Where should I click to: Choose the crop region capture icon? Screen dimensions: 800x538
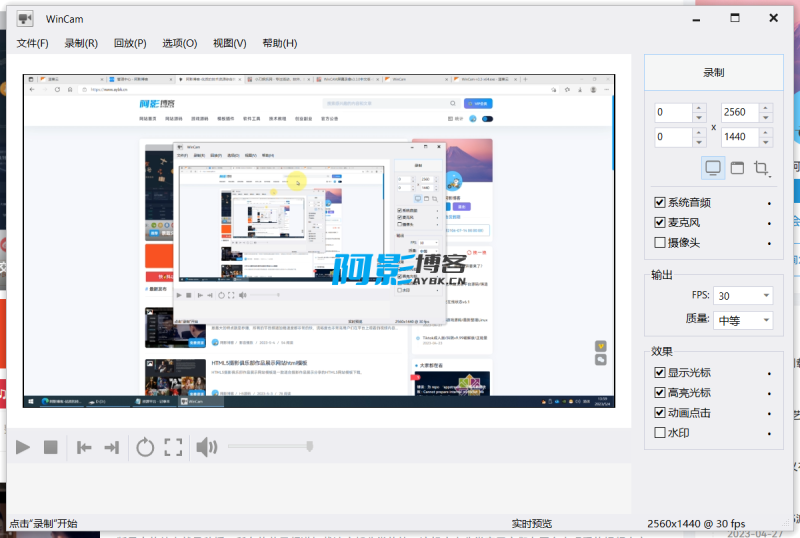click(x=761, y=168)
